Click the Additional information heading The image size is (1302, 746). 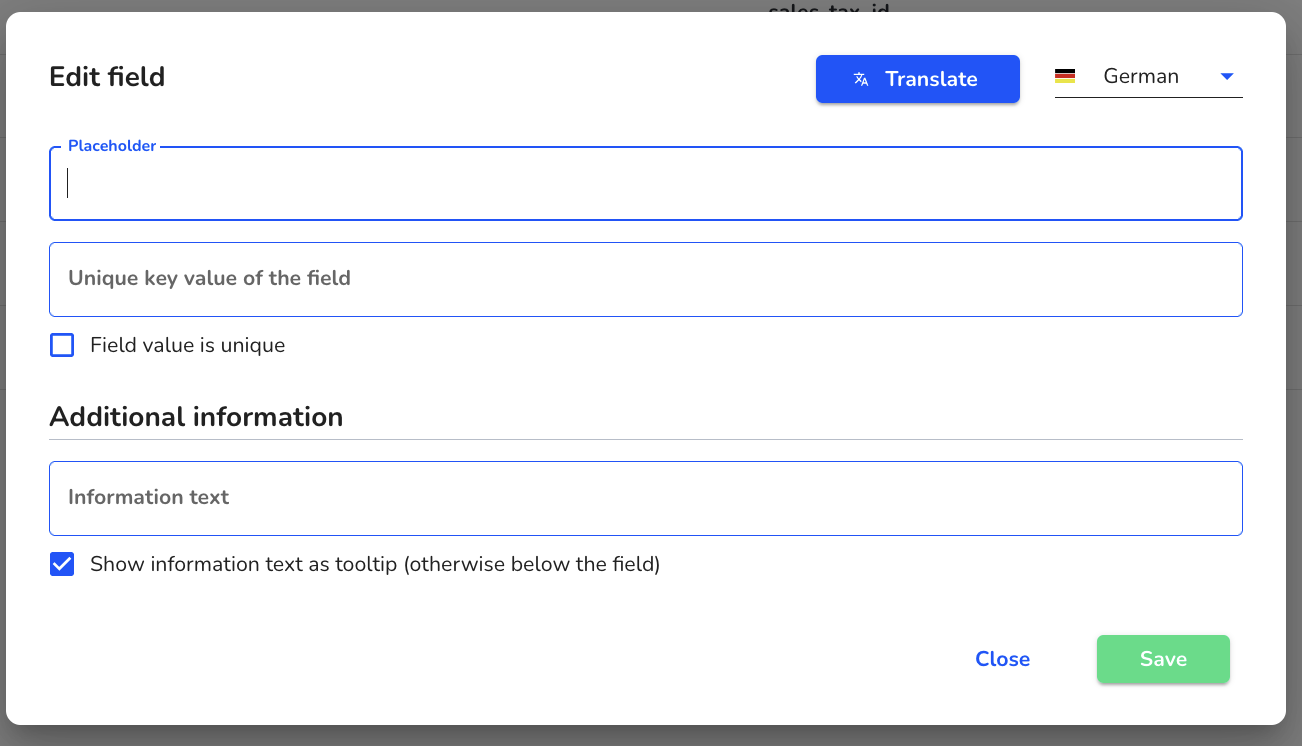click(196, 417)
